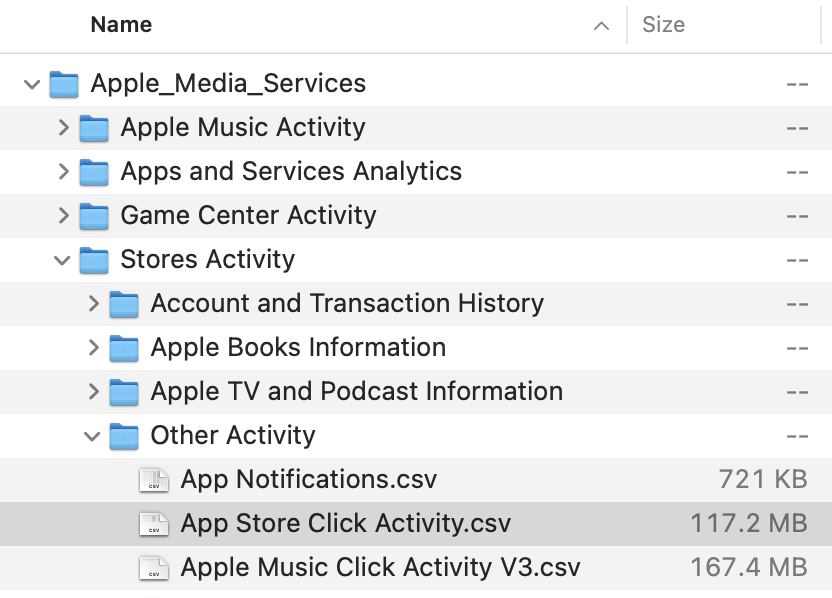This screenshot has width=832, height=598.
Task: Click the Other Activity folder icon
Action: coord(124,436)
